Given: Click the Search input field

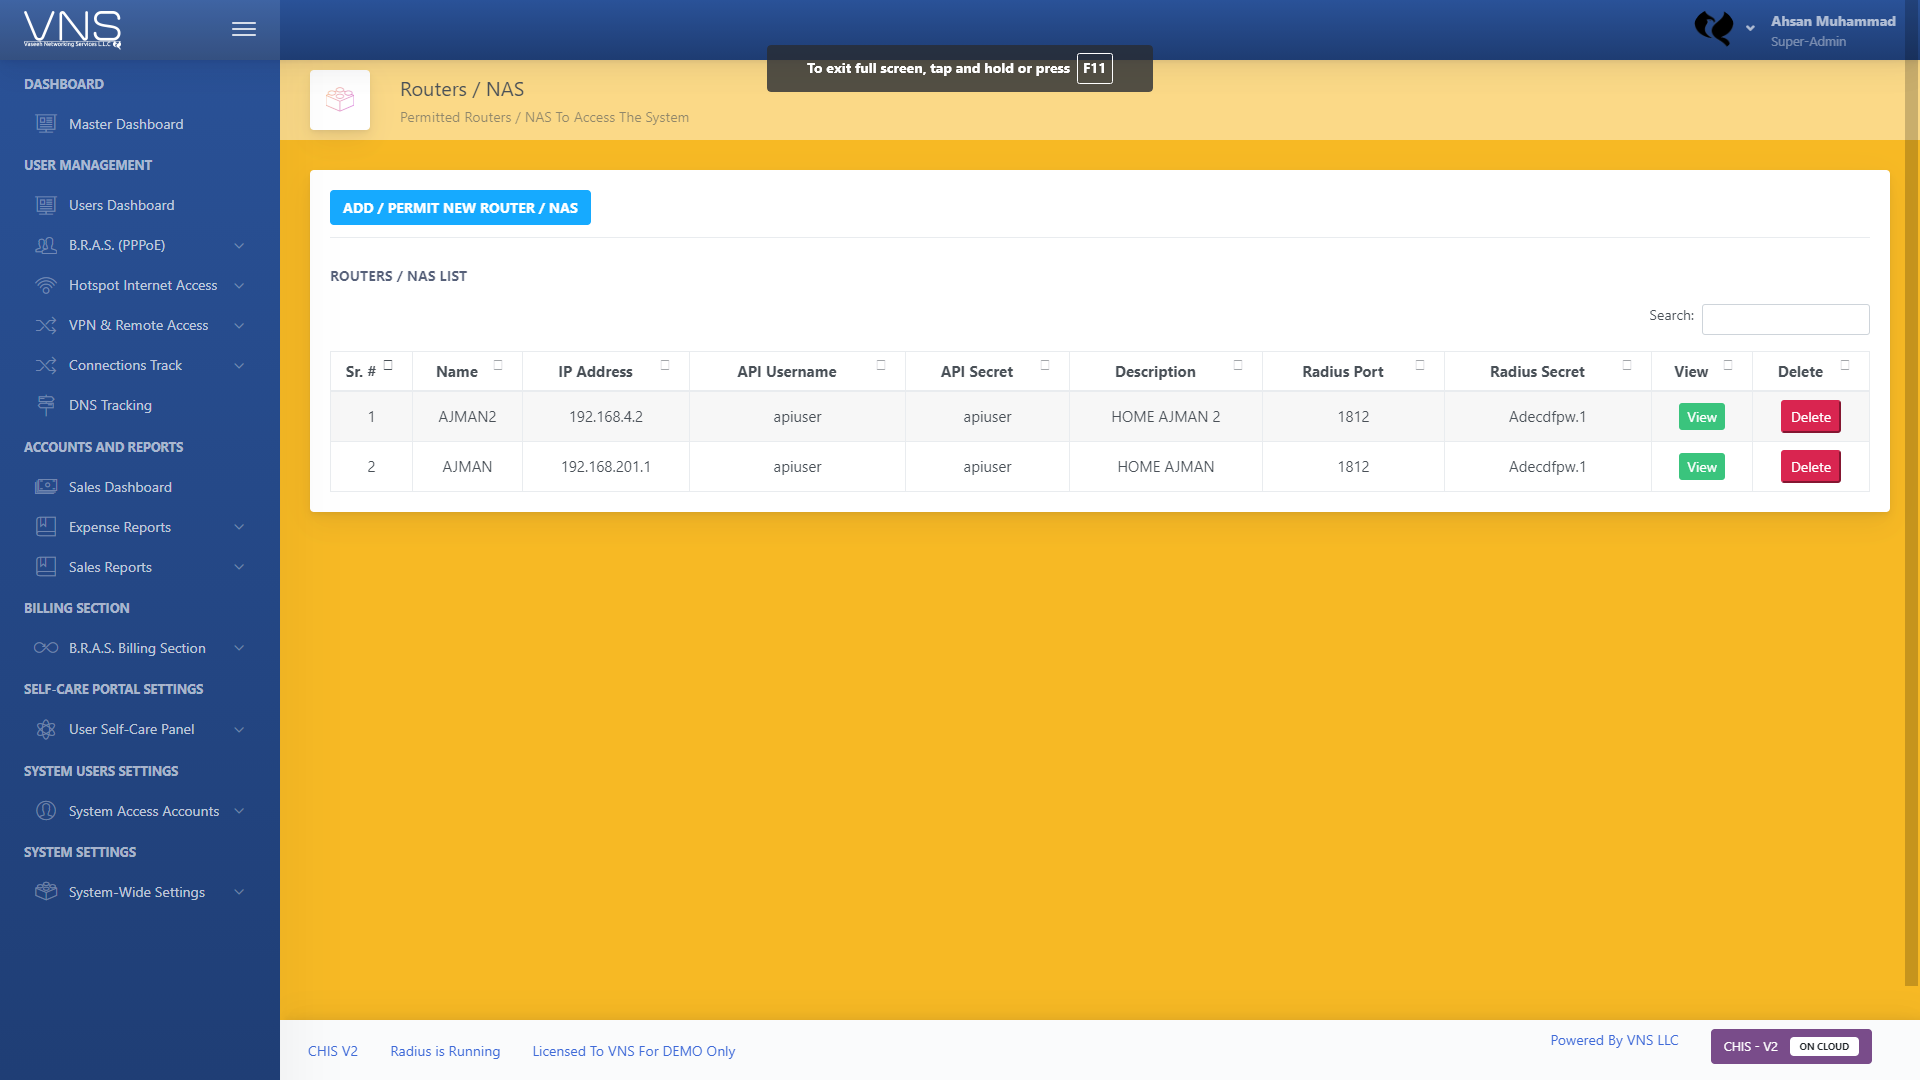Looking at the screenshot, I should click(x=1785, y=319).
